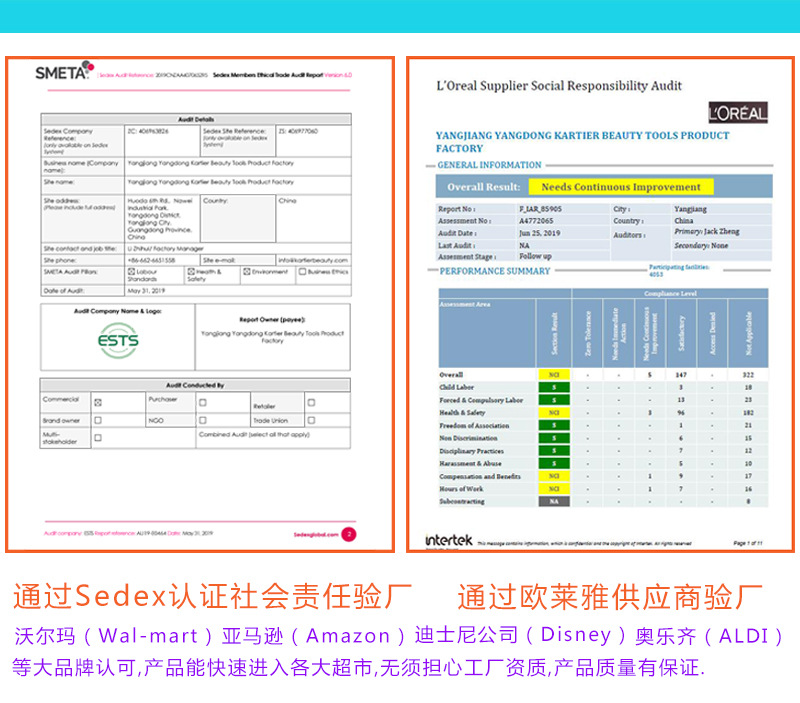
Task: Click the Page 1 of 11 footer text
Action: tap(748, 543)
